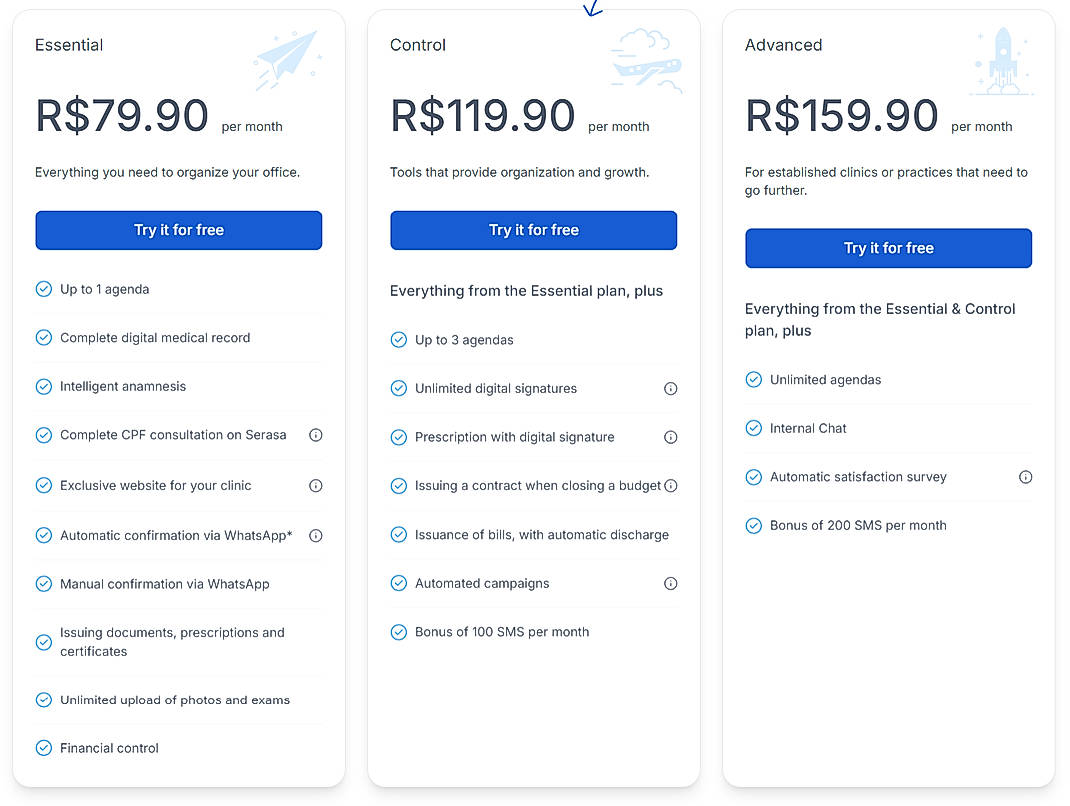Click the Essential plan title
The height and width of the screenshot is (806, 1070).
tap(69, 45)
